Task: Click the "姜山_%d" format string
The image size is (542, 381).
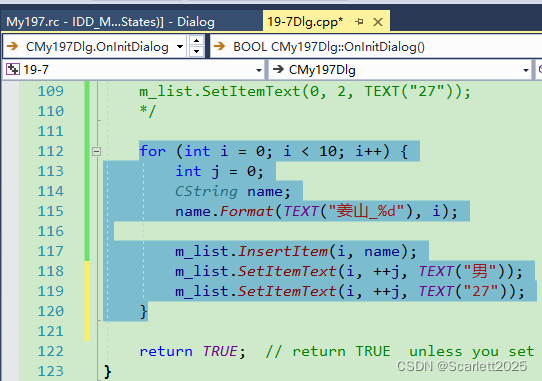Action: click(366, 211)
